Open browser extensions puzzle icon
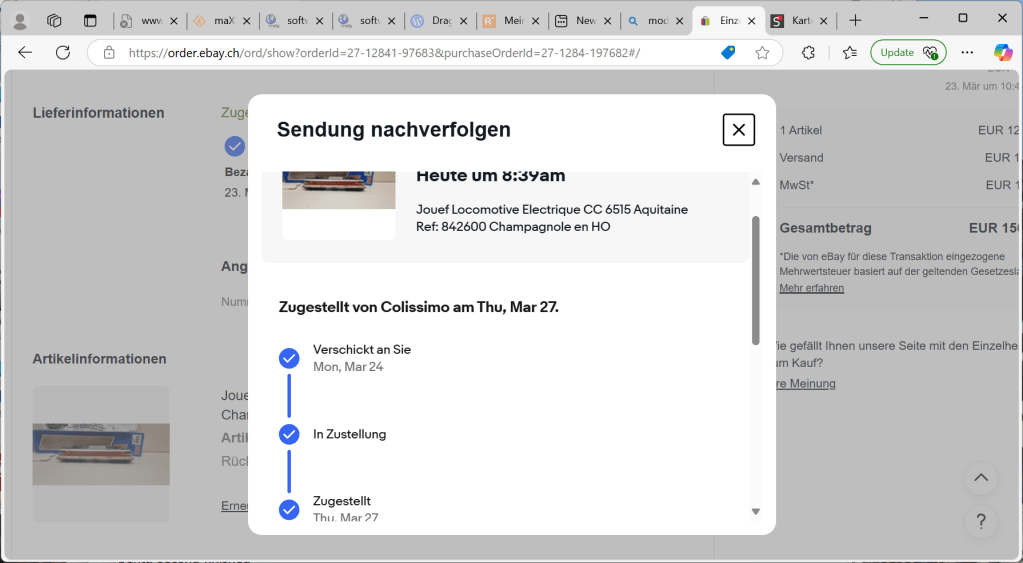The height and width of the screenshot is (563, 1023). click(808, 53)
